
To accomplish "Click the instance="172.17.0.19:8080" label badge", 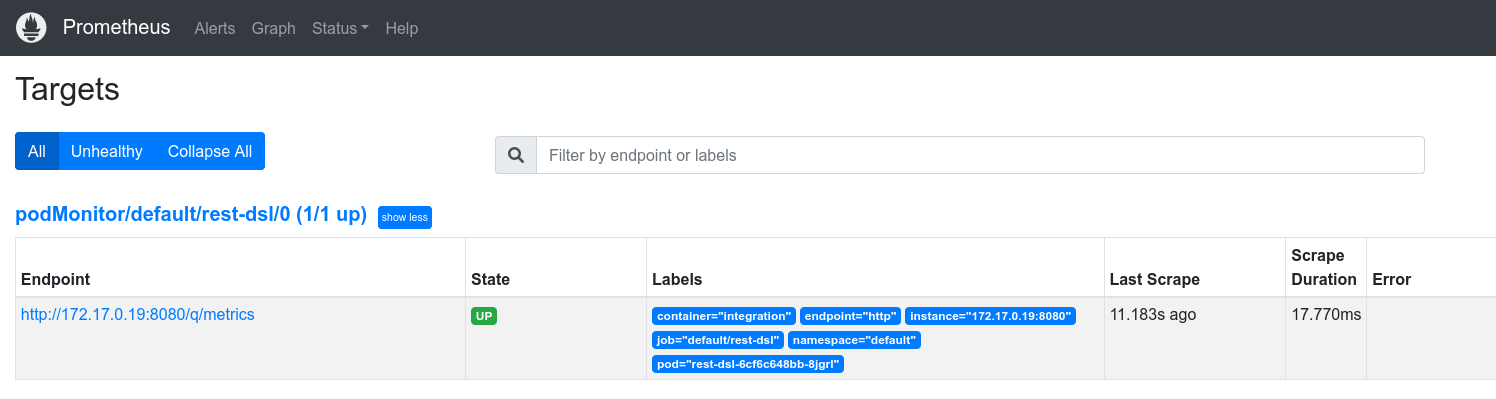I will coord(991,316).
